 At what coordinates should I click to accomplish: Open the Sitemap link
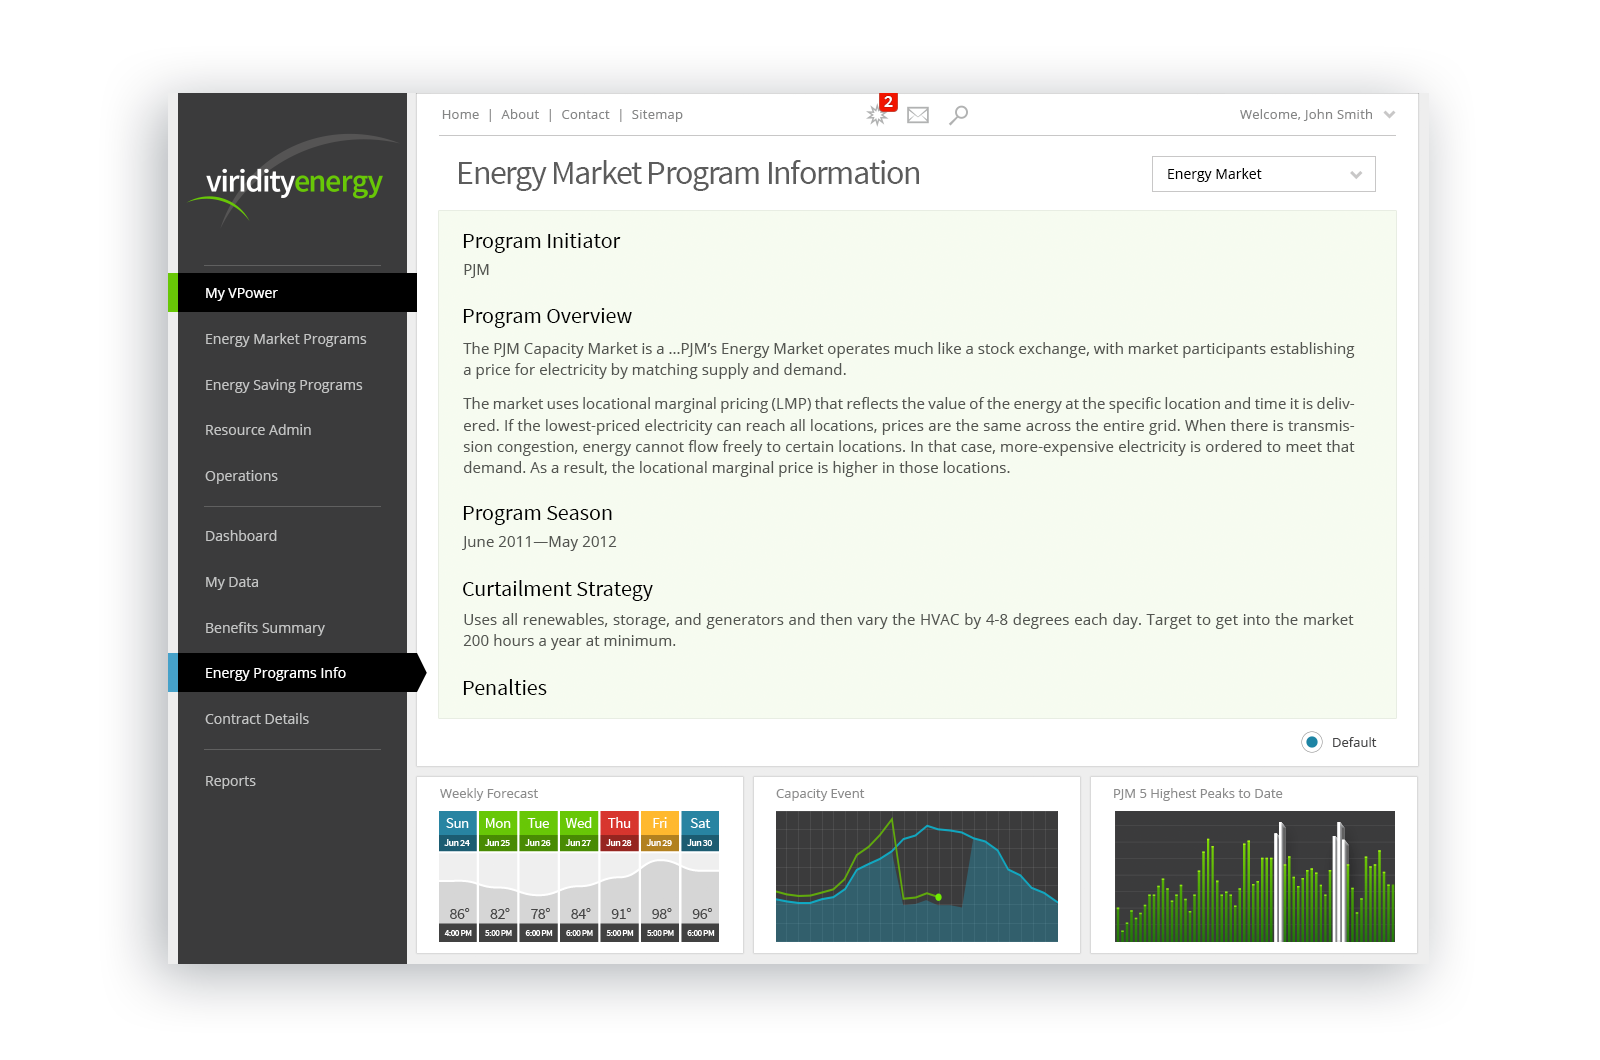coord(657,115)
